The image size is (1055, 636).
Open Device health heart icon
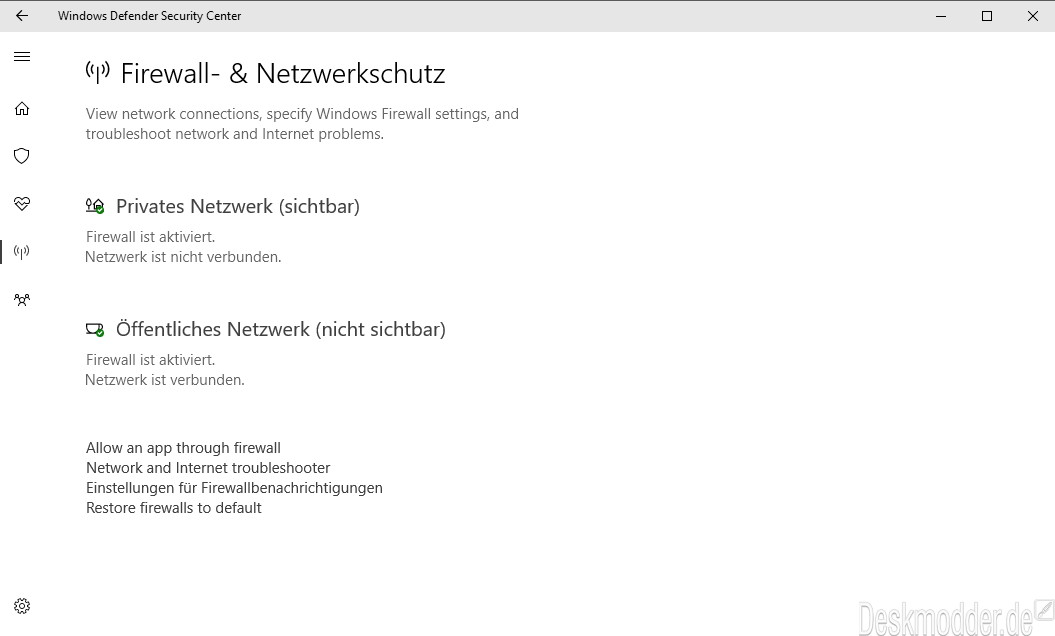click(22, 204)
